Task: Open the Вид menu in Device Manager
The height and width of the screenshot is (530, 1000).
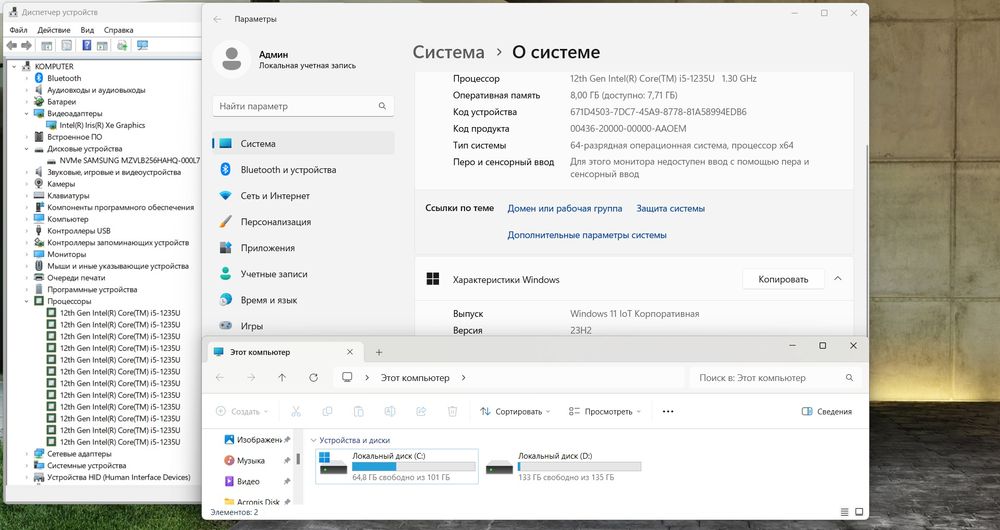Action: (87, 30)
